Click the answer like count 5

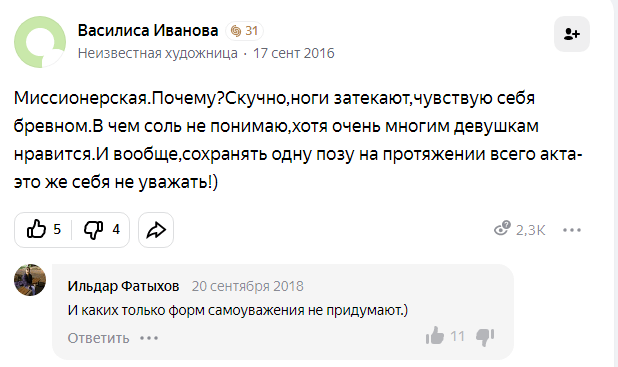[x=57, y=229]
